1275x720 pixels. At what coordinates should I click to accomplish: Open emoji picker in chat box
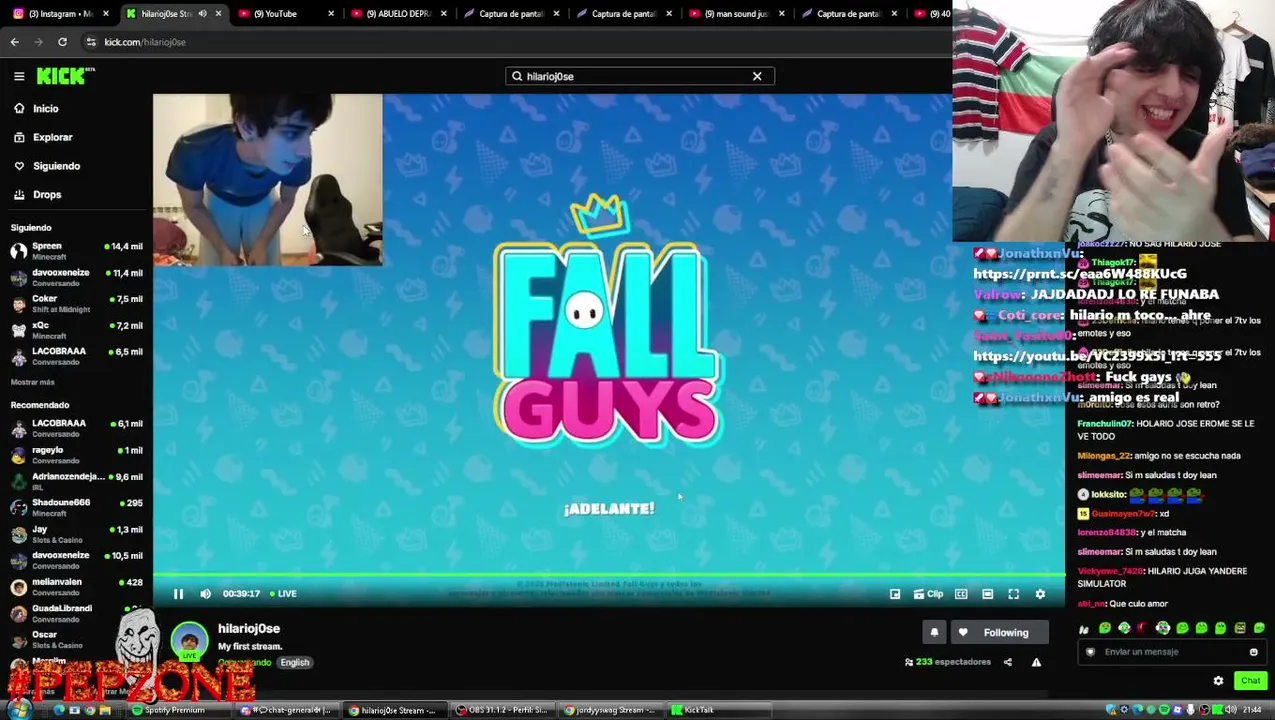click(x=1253, y=652)
